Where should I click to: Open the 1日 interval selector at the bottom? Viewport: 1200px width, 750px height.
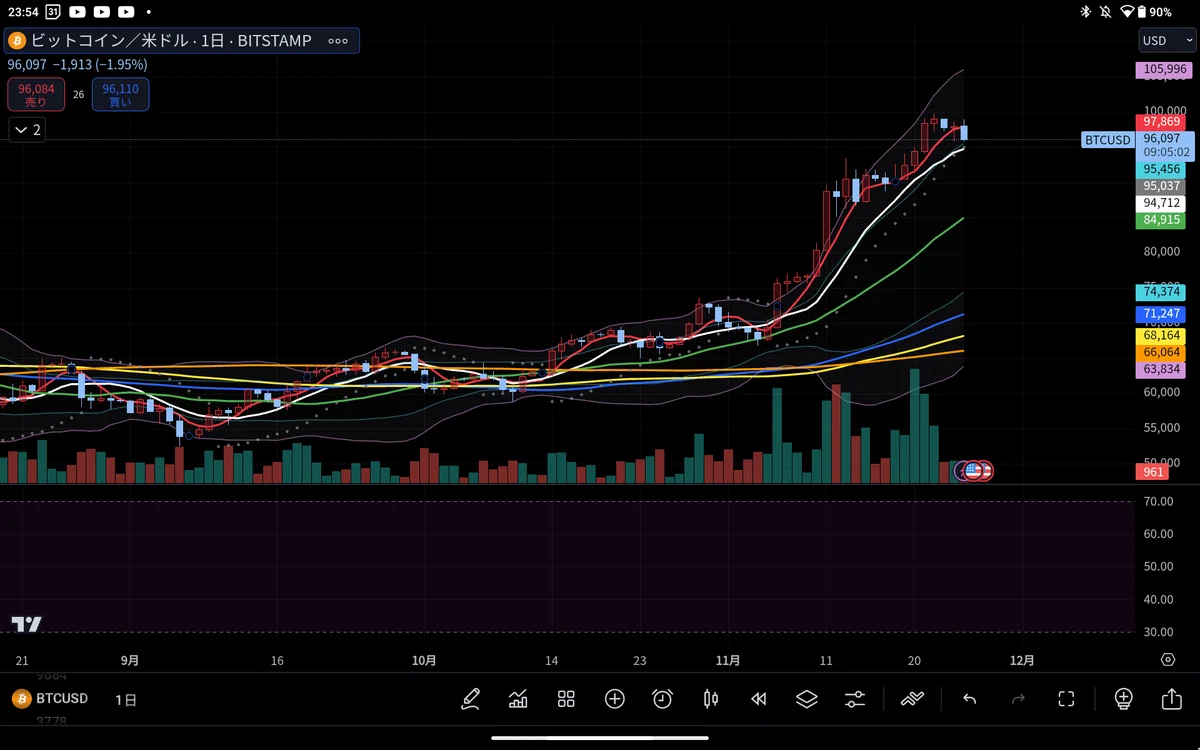click(x=126, y=699)
